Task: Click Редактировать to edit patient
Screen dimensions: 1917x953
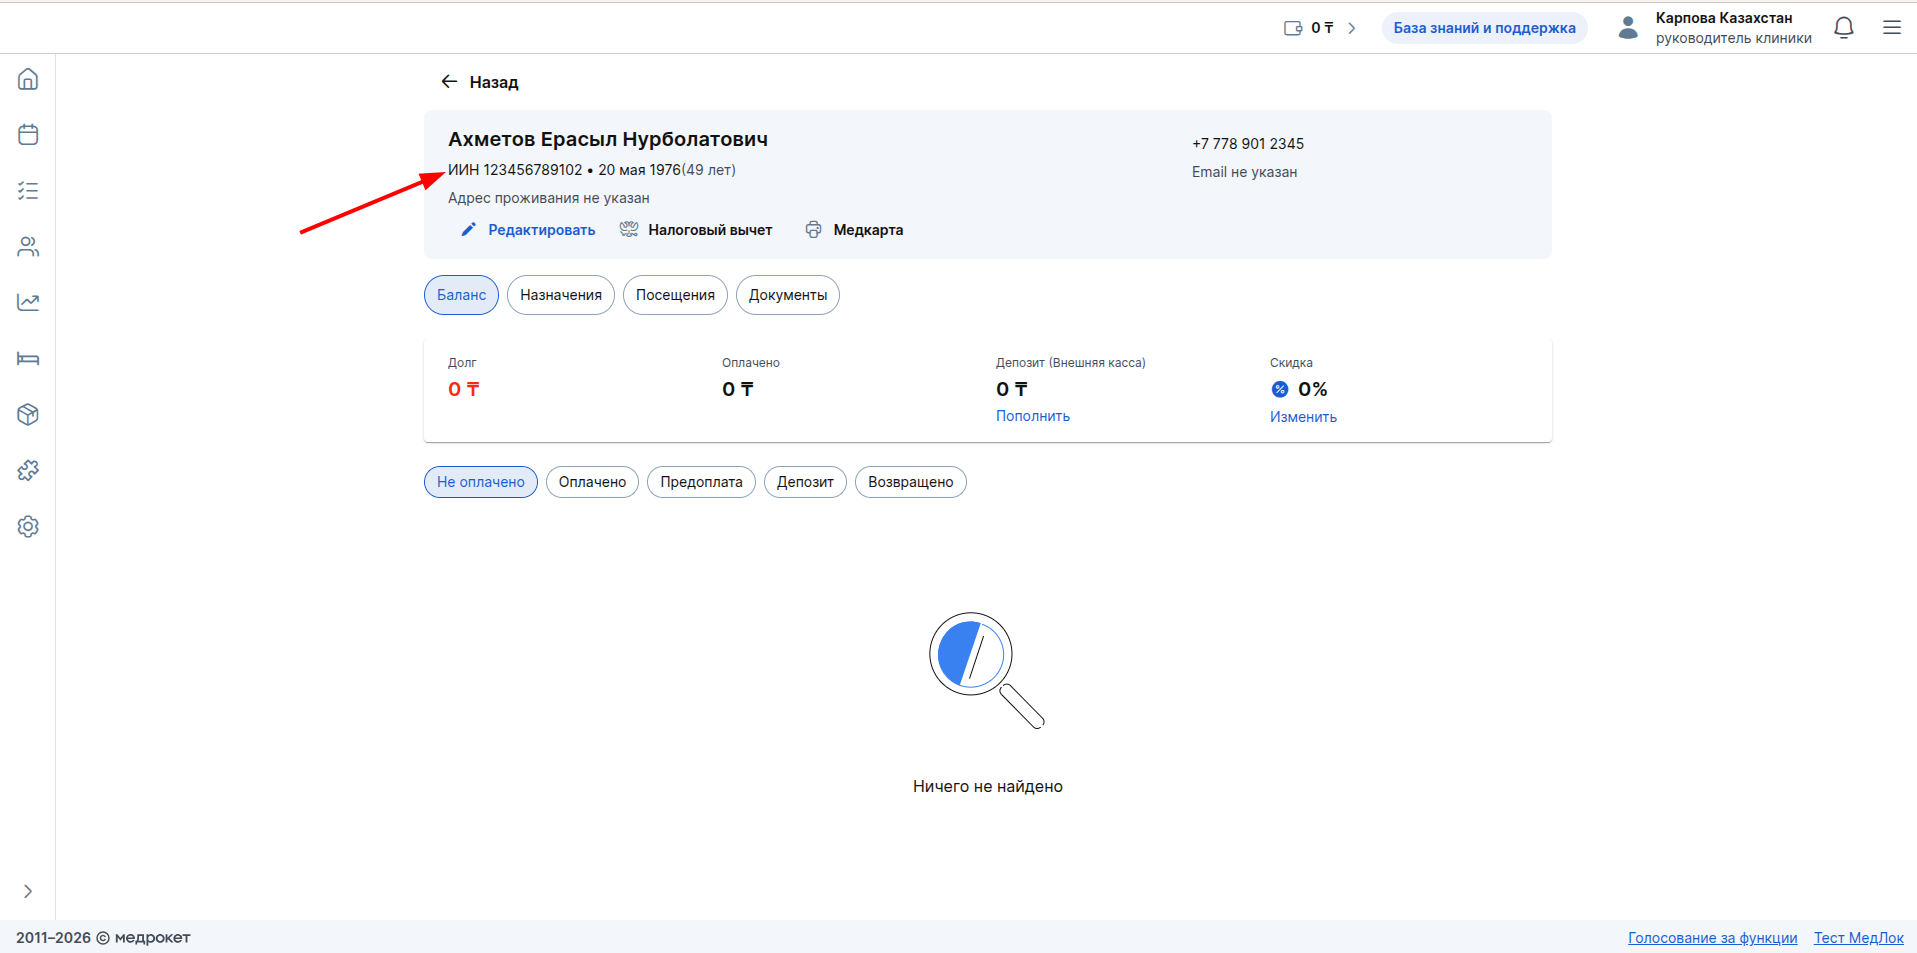Action: coord(540,230)
